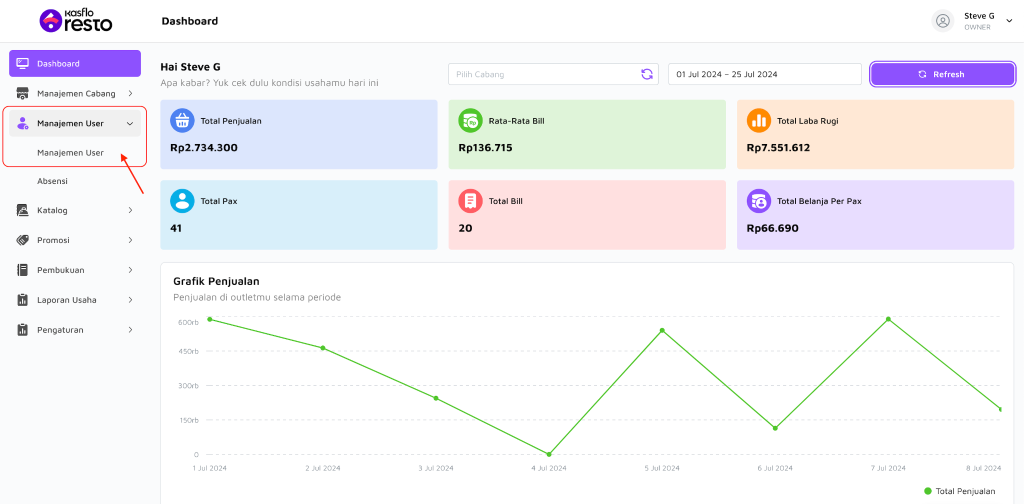Click the Total Penjualan basket icon
Screen dimensions: 1024x504
182,121
